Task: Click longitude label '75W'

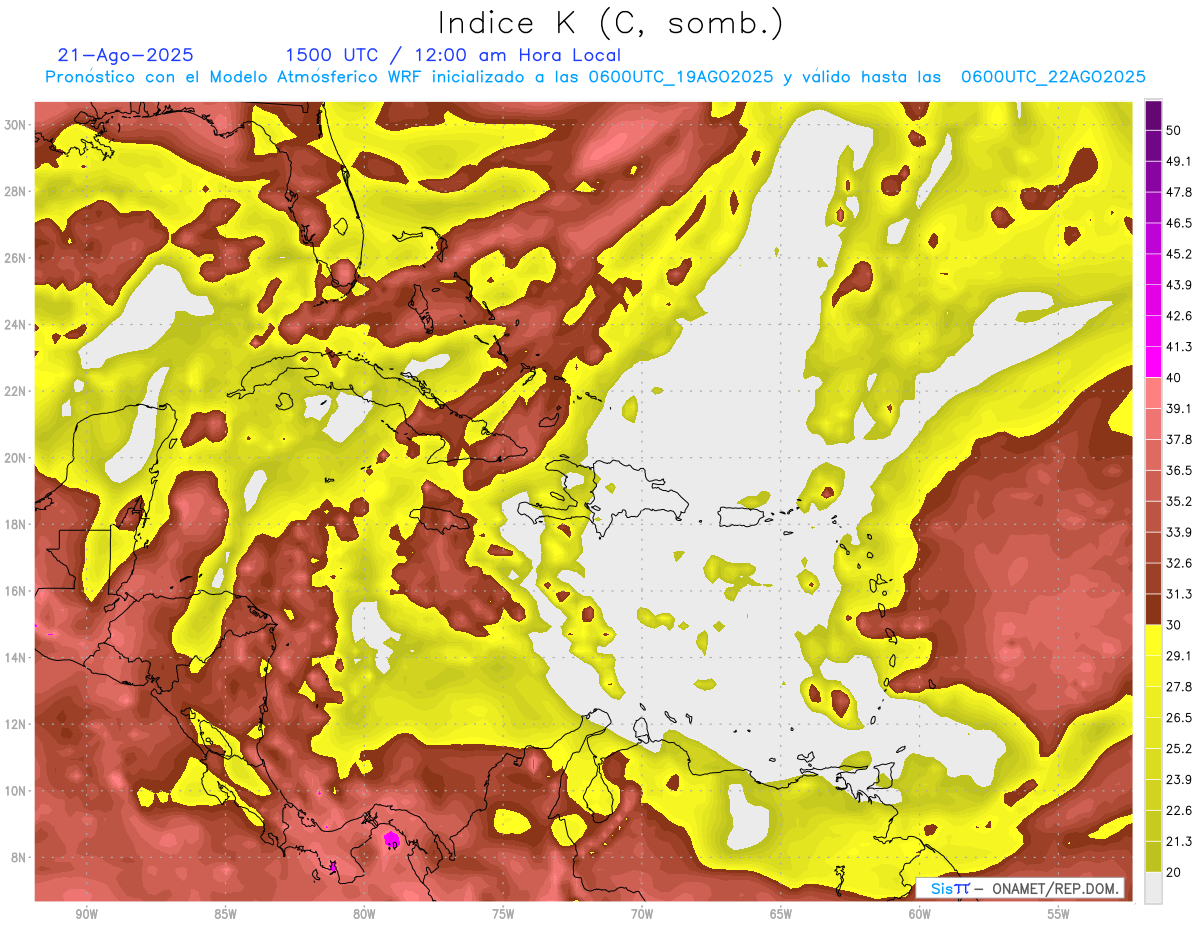Action: click(x=503, y=914)
